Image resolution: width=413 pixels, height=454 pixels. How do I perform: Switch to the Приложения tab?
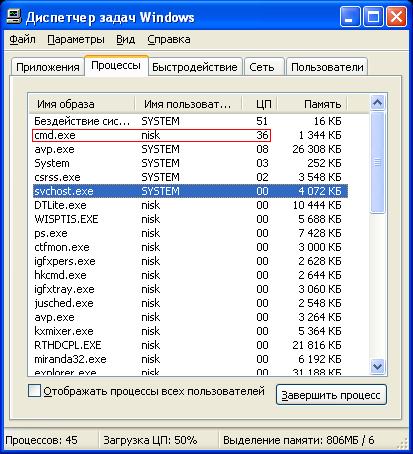click(x=48, y=67)
